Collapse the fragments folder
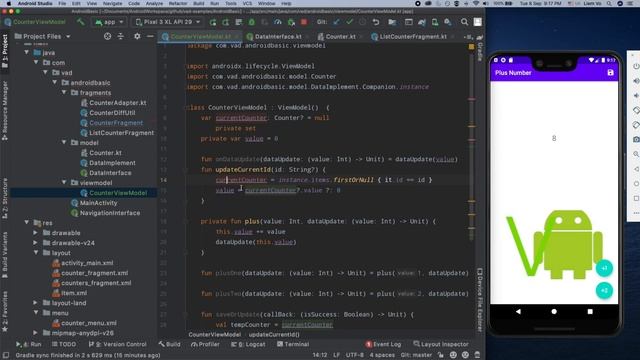The width and height of the screenshot is (640, 360). click(64, 93)
